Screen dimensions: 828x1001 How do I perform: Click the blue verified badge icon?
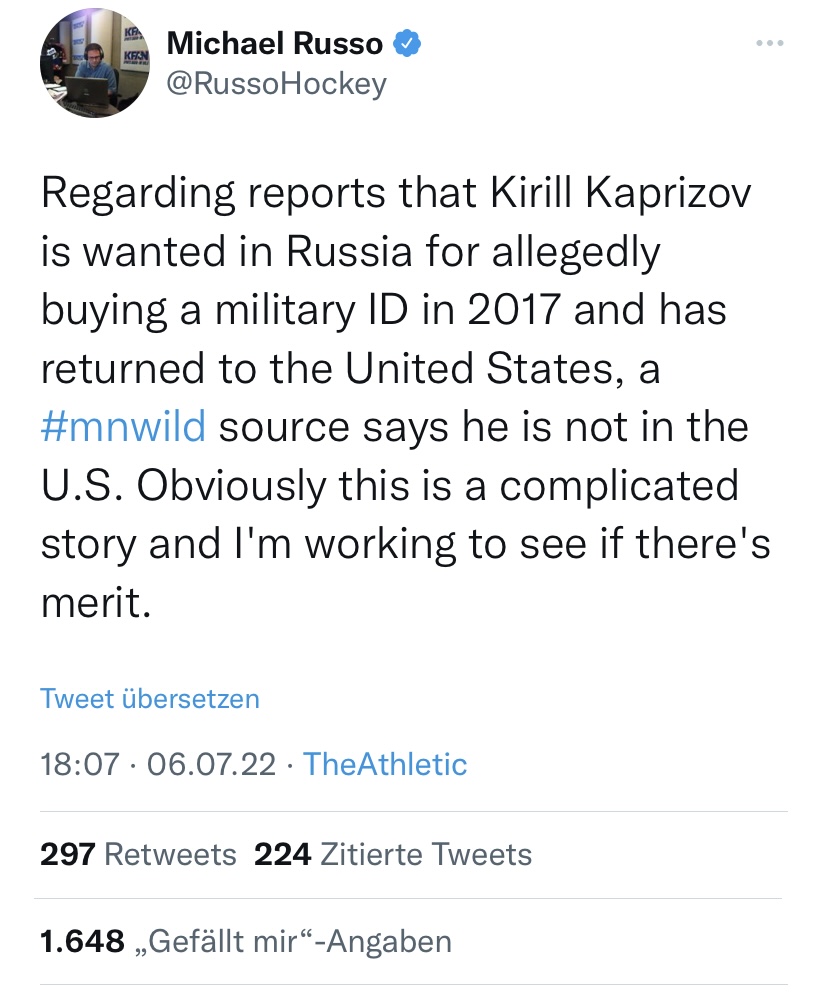[x=407, y=44]
